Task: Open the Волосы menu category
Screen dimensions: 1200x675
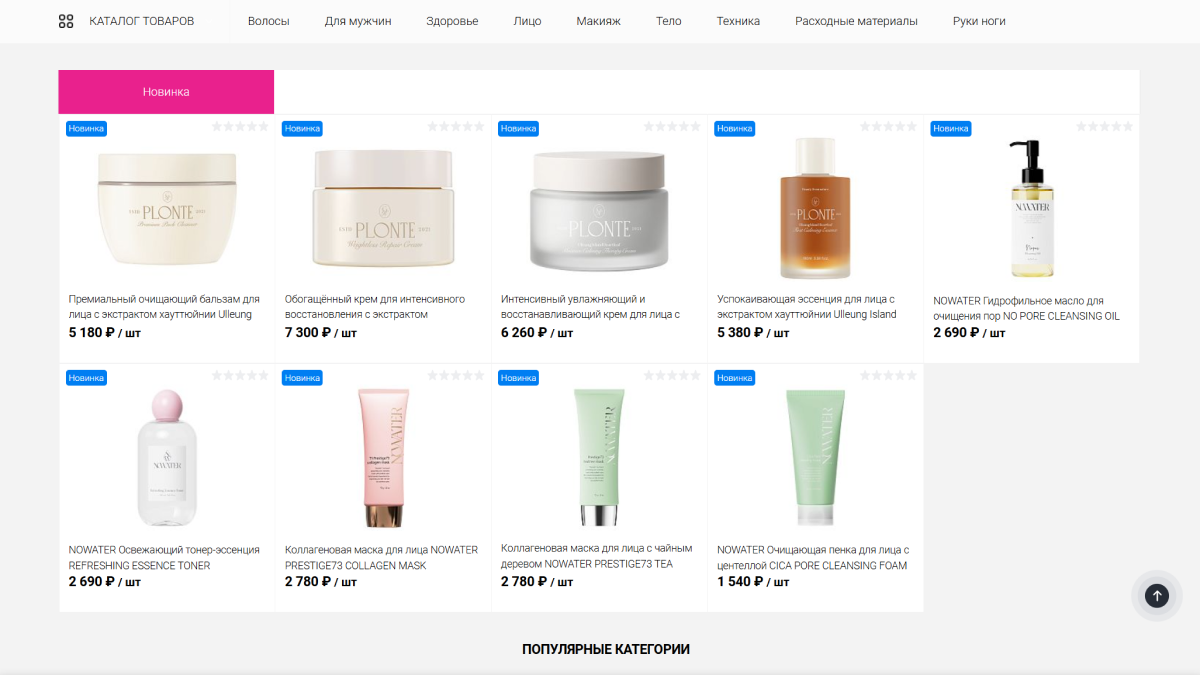Action: pos(269,21)
